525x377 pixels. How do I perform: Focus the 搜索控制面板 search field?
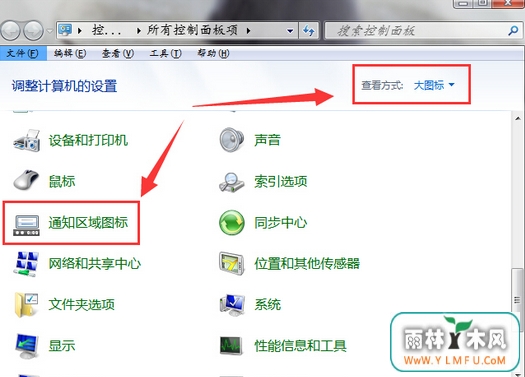click(423, 31)
